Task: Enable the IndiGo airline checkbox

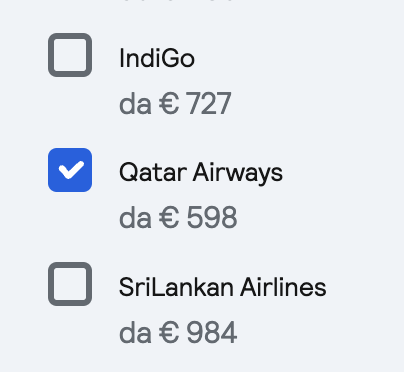Action: [70, 55]
